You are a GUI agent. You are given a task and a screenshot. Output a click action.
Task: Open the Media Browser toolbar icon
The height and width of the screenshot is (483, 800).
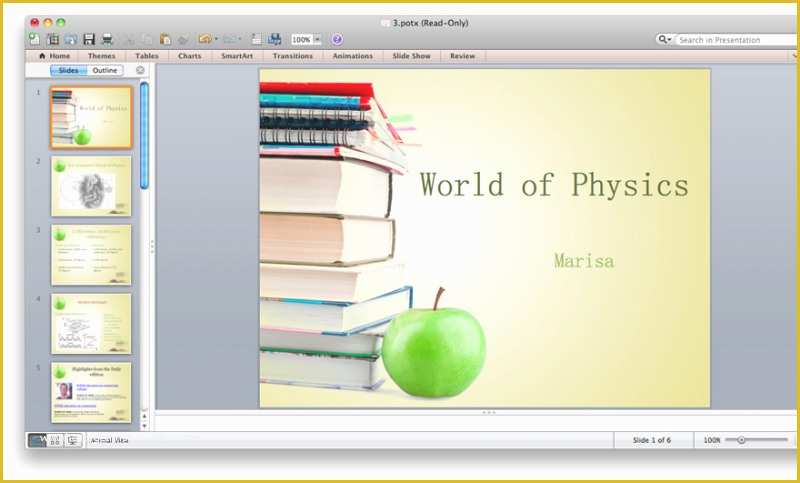tap(274, 39)
